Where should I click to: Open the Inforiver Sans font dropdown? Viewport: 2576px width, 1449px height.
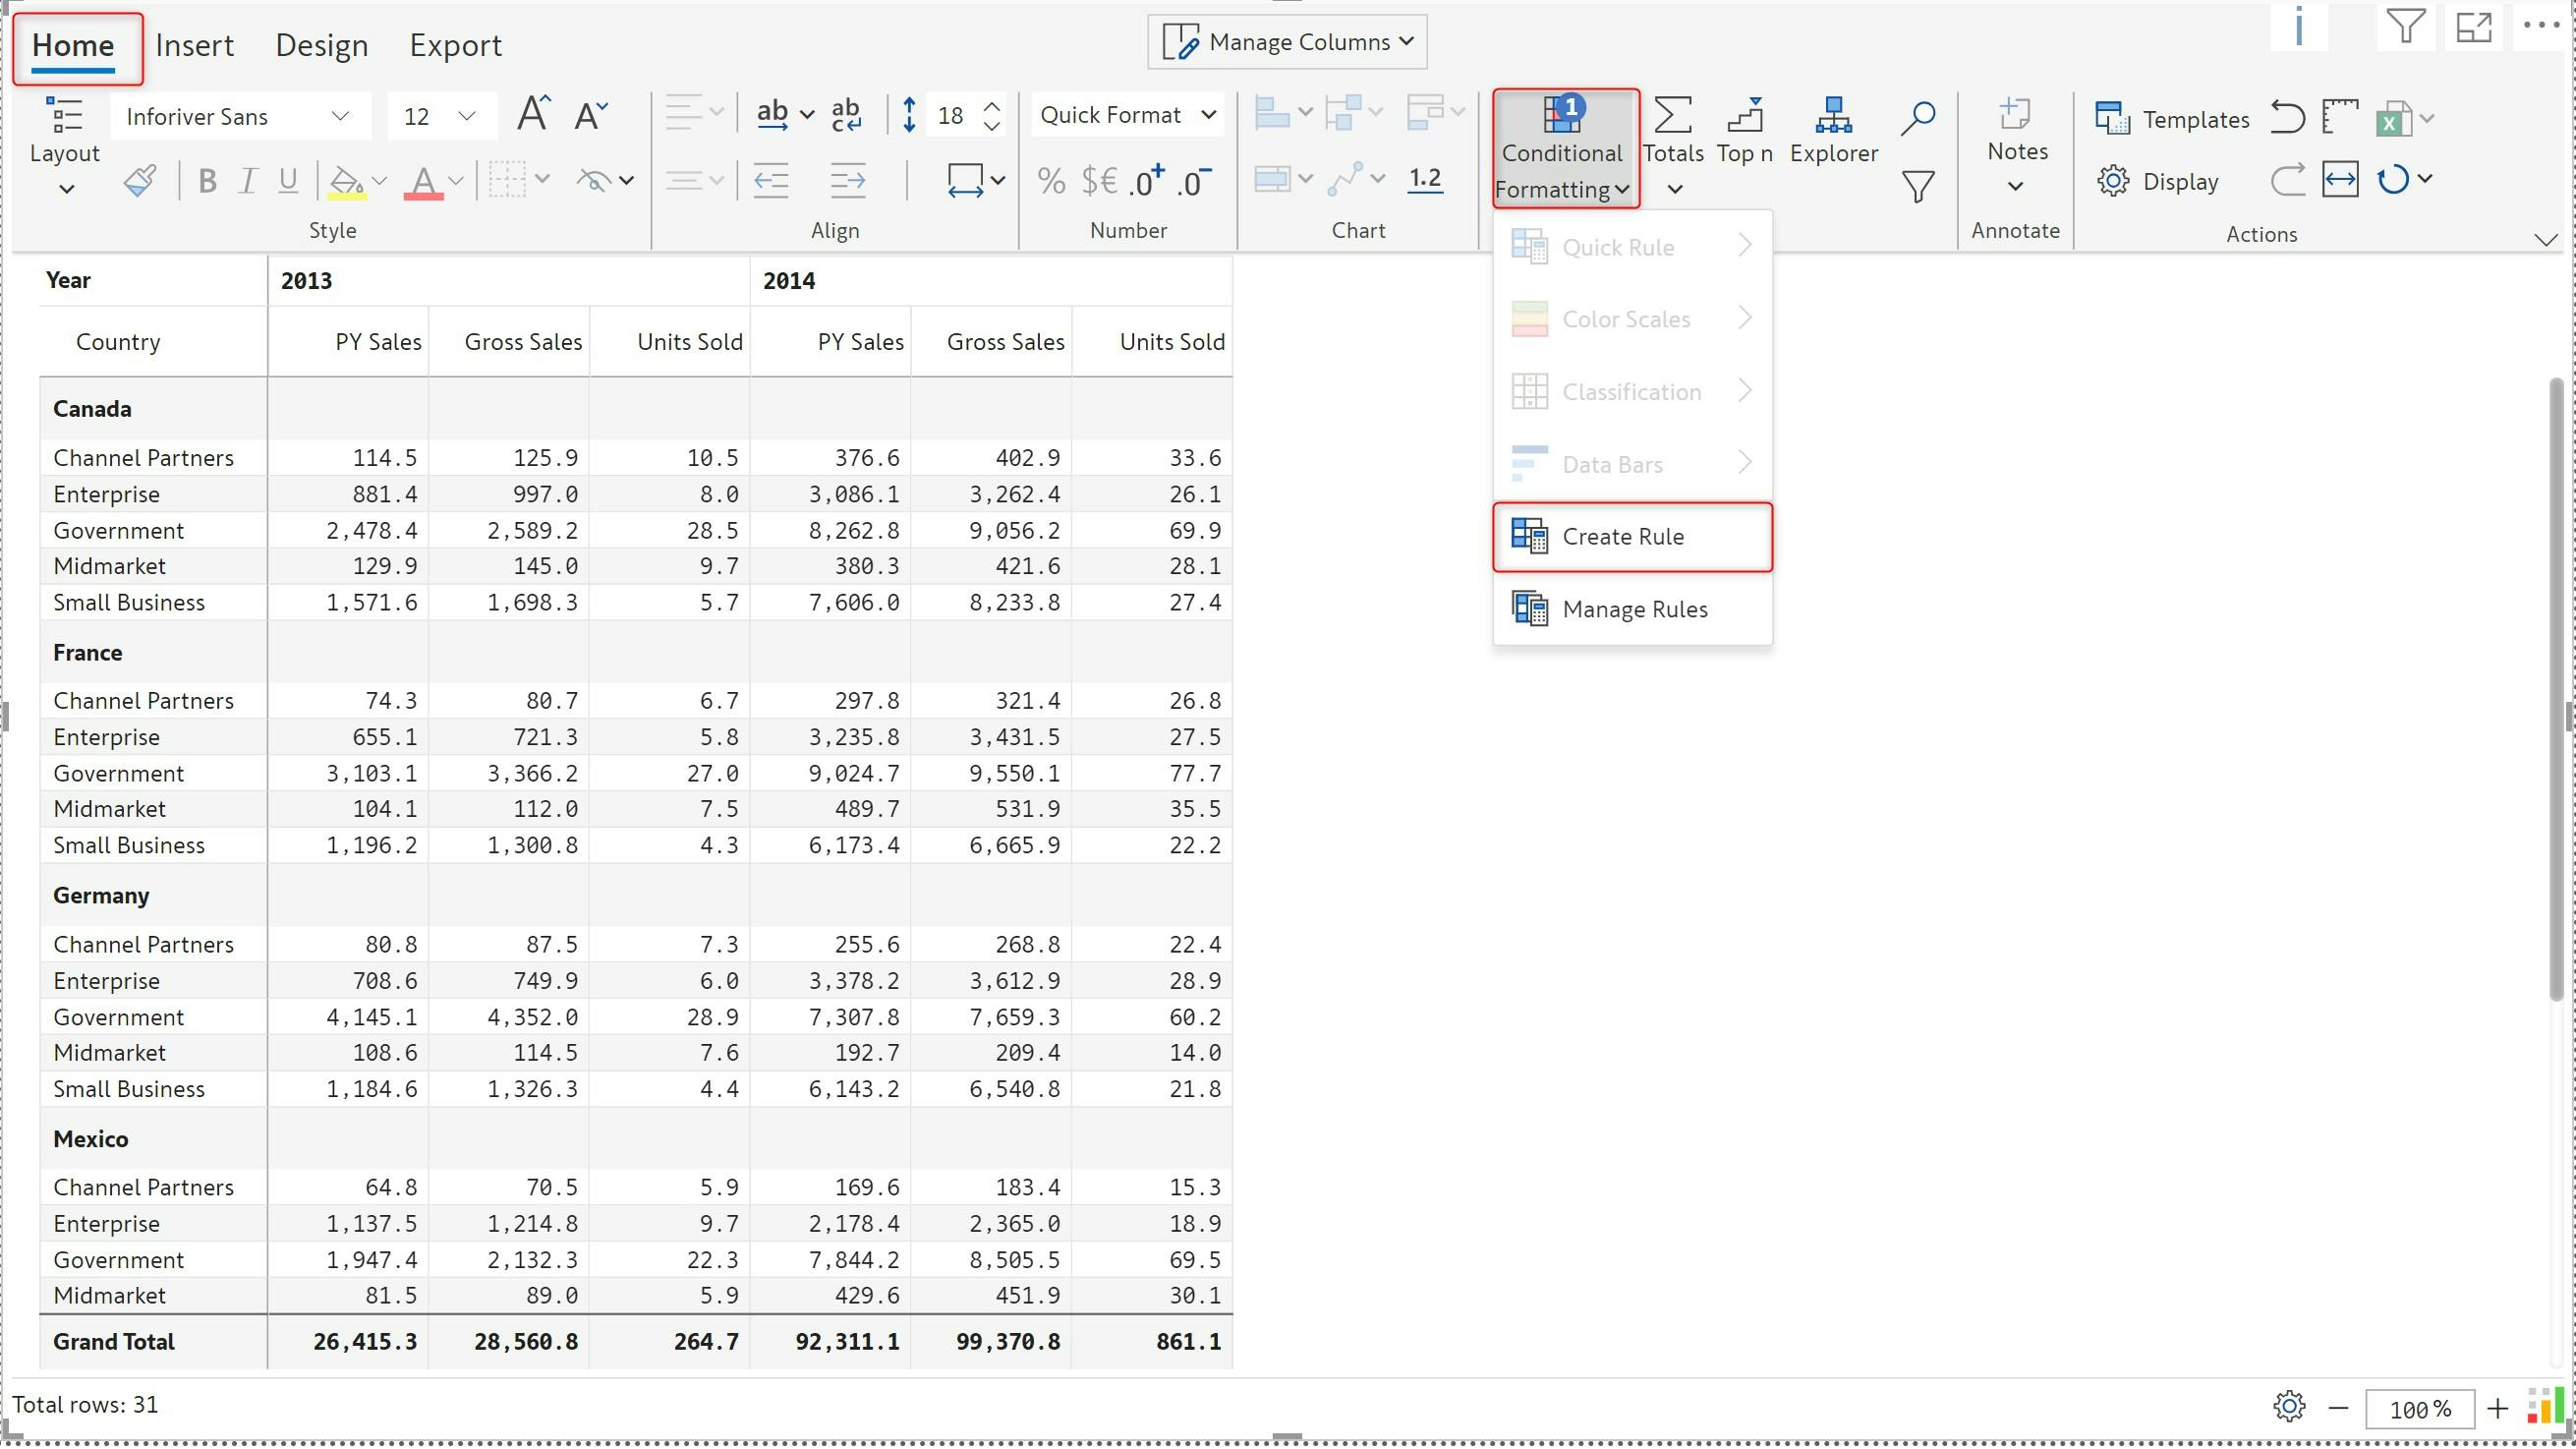pyautogui.click(x=238, y=117)
